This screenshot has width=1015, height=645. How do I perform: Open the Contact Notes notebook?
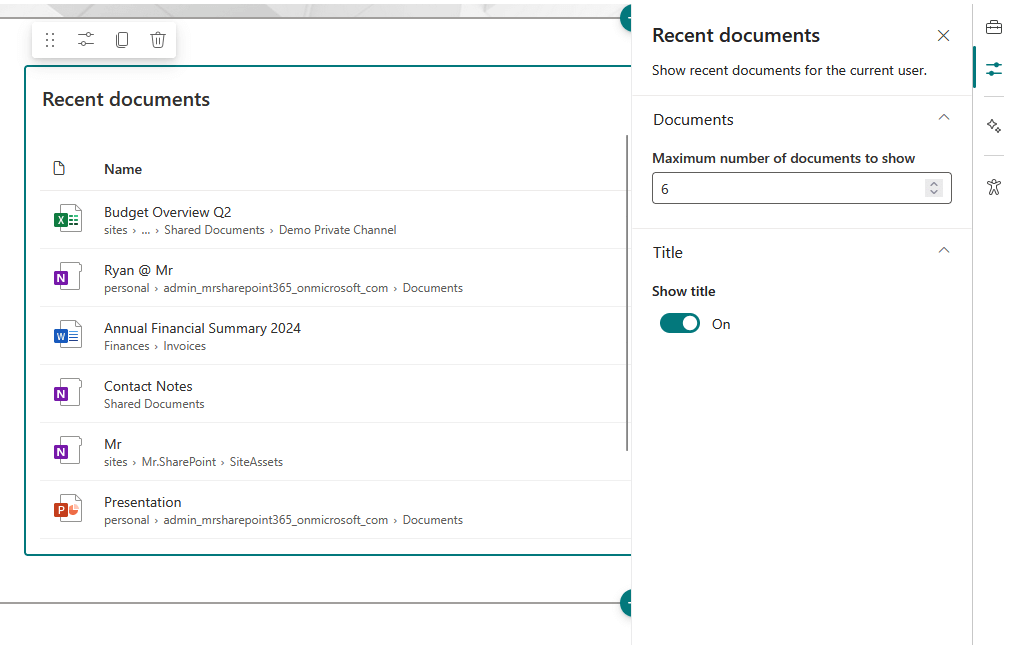pos(148,386)
